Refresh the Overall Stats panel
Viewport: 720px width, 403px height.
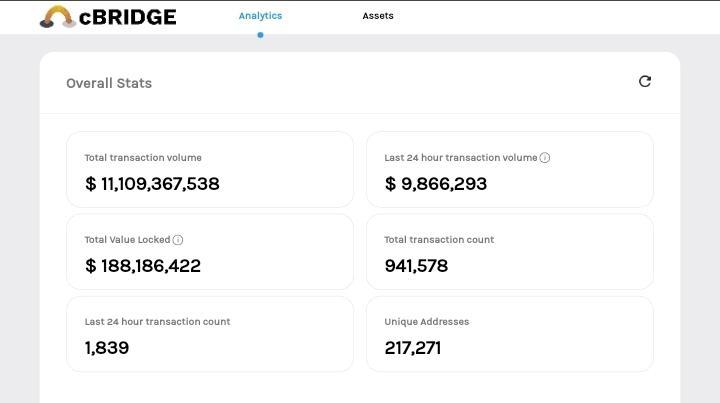click(645, 81)
